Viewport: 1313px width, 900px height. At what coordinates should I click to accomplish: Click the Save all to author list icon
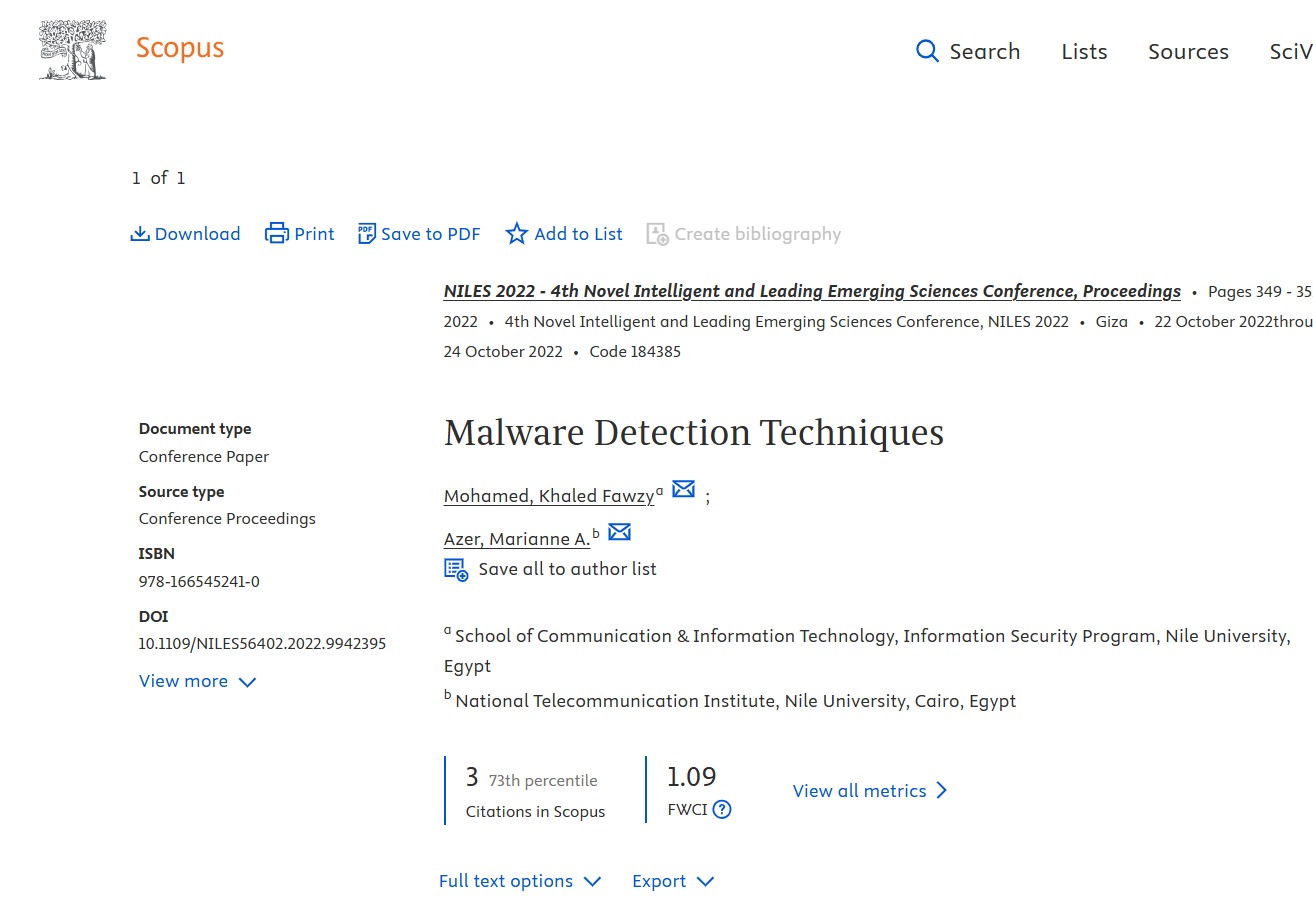pyautogui.click(x=456, y=569)
